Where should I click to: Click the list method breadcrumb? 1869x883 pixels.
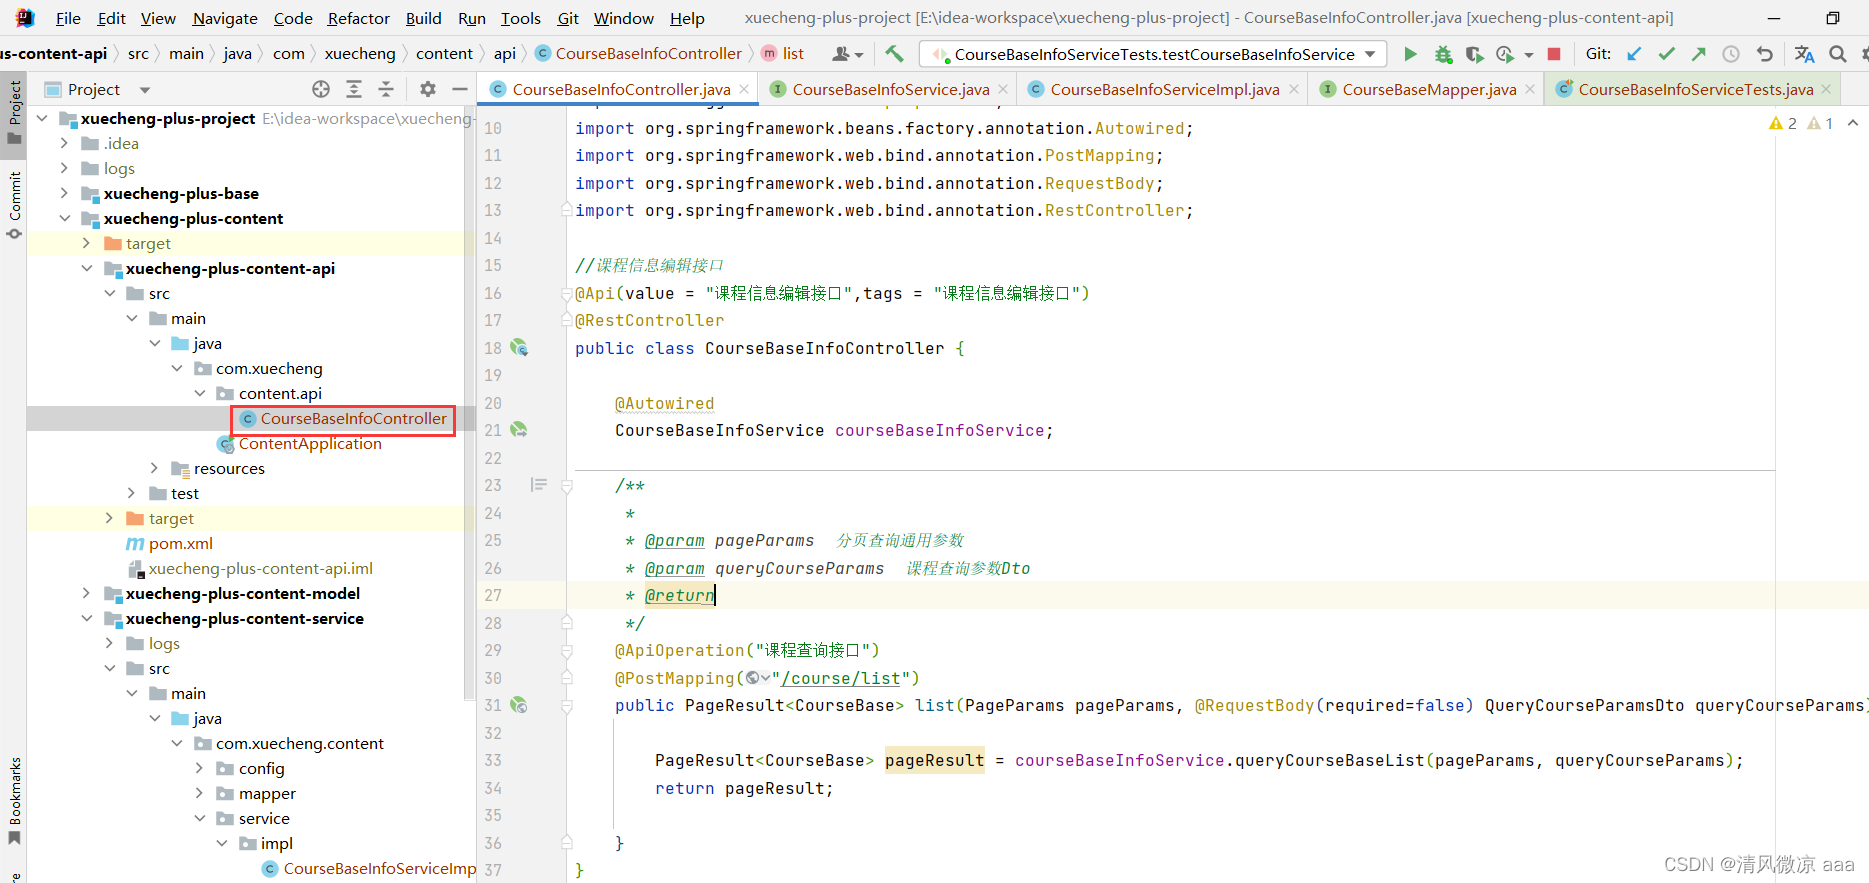coord(783,54)
